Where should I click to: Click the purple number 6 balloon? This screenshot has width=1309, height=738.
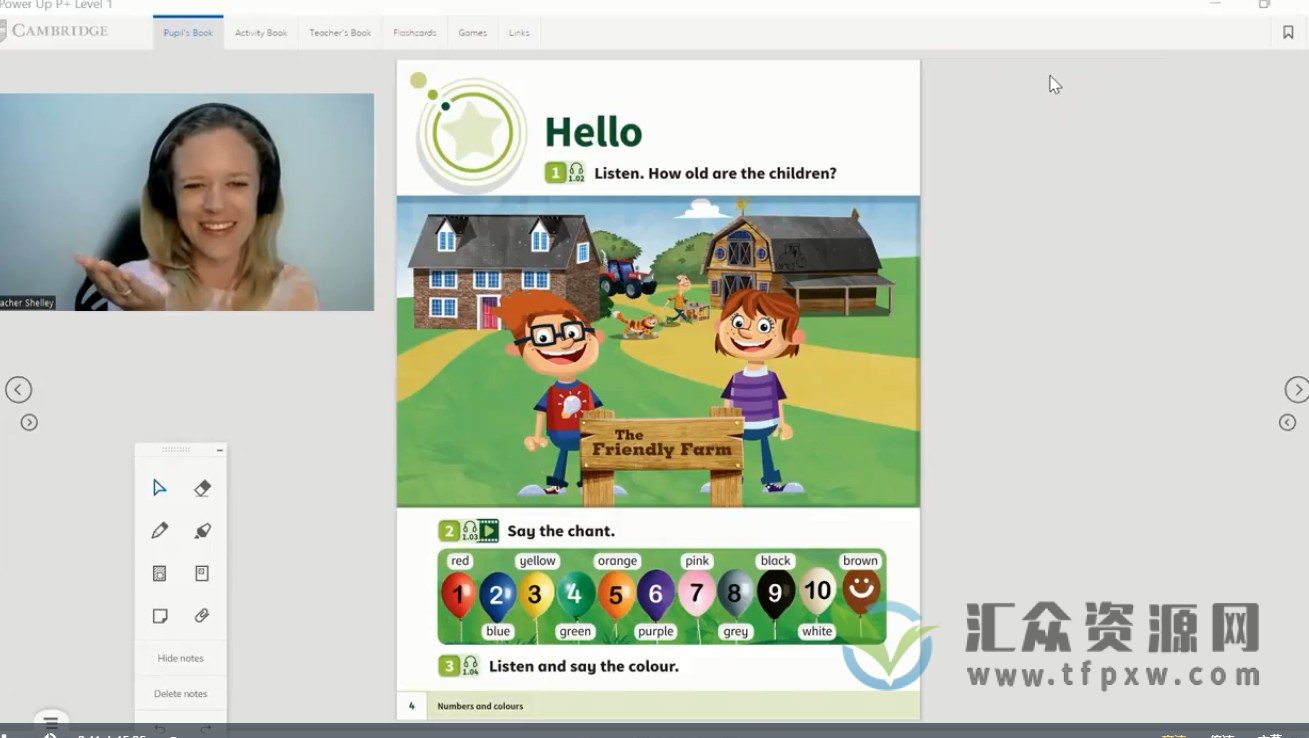[656, 594]
